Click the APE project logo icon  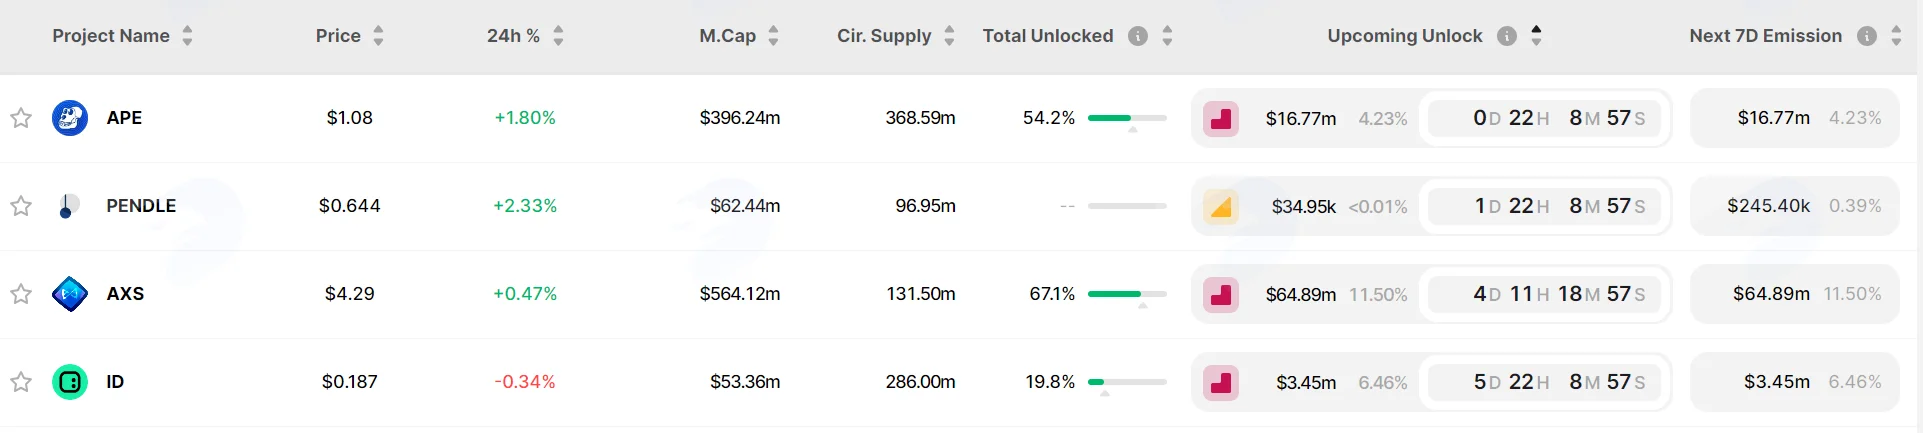70,118
